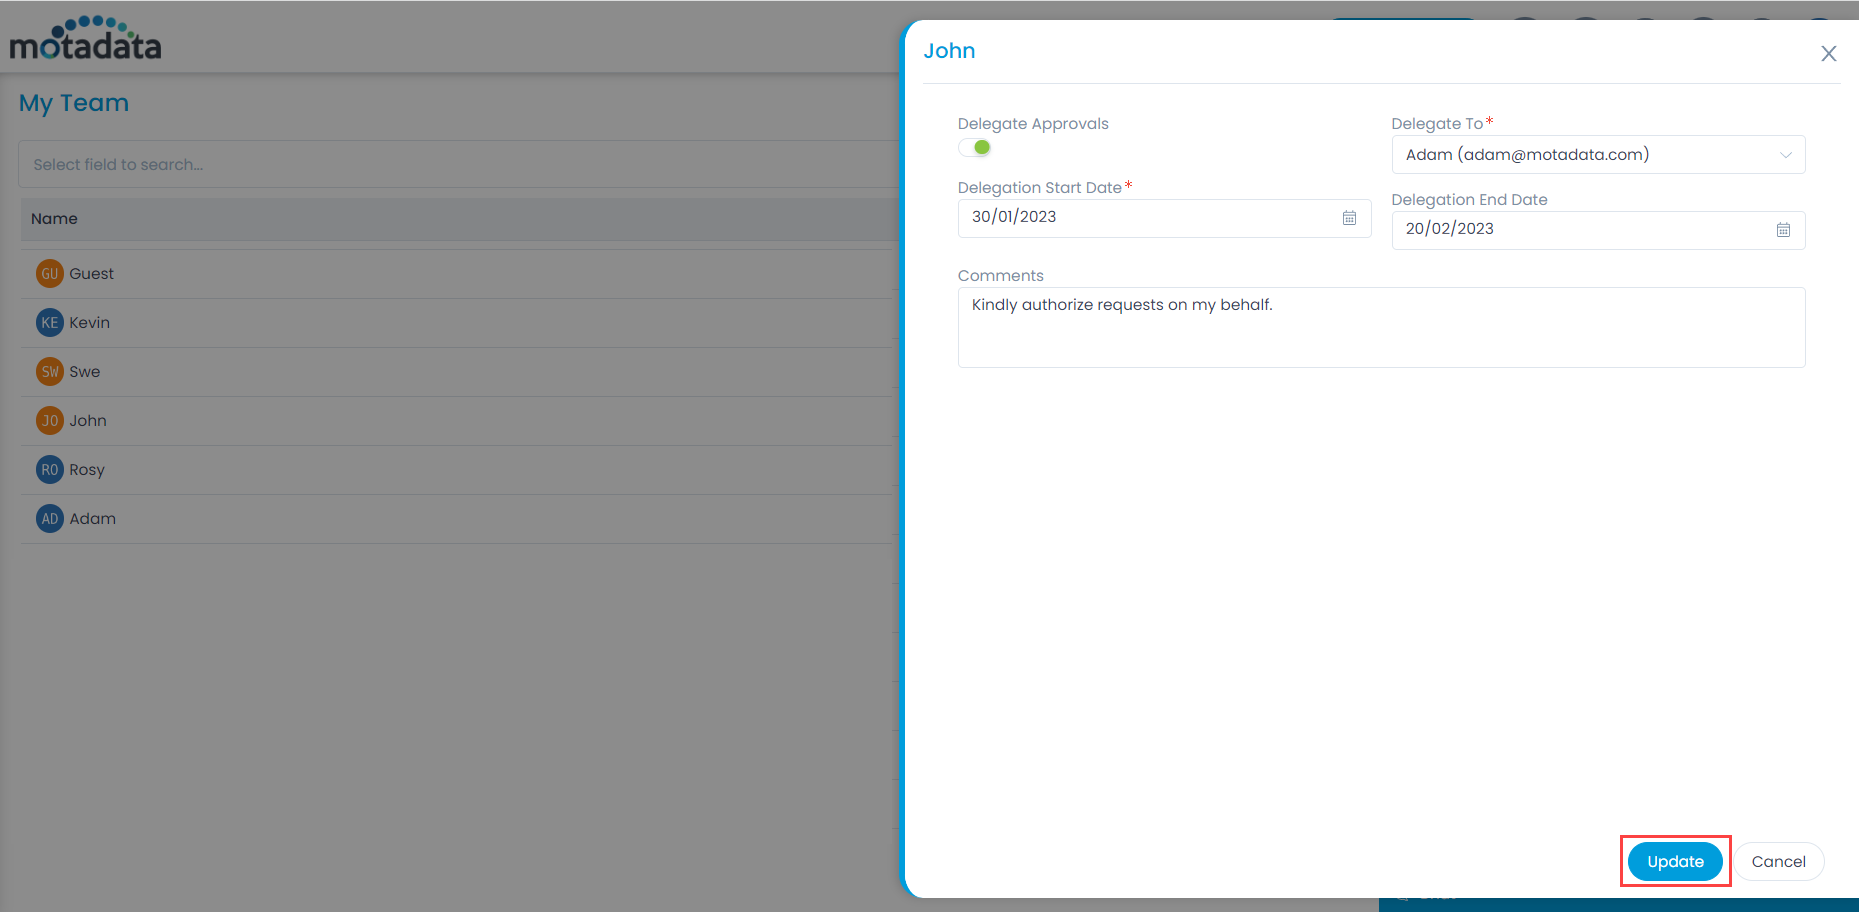
Task: Click Rosy's RO avatar icon
Action: 50,470
